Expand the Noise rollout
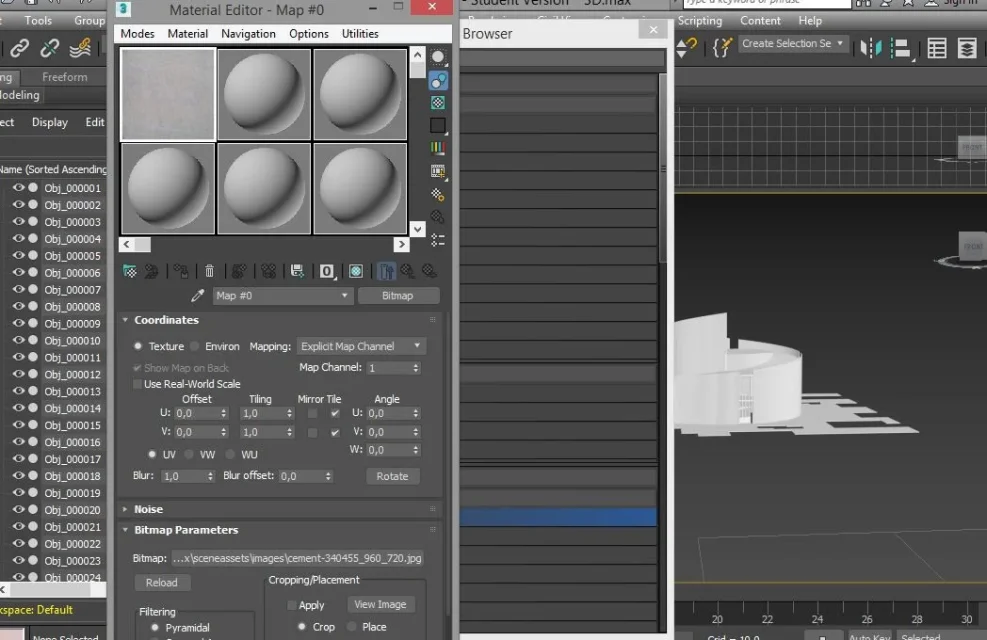This screenshot has height=640, width=987. click(148, 509)
